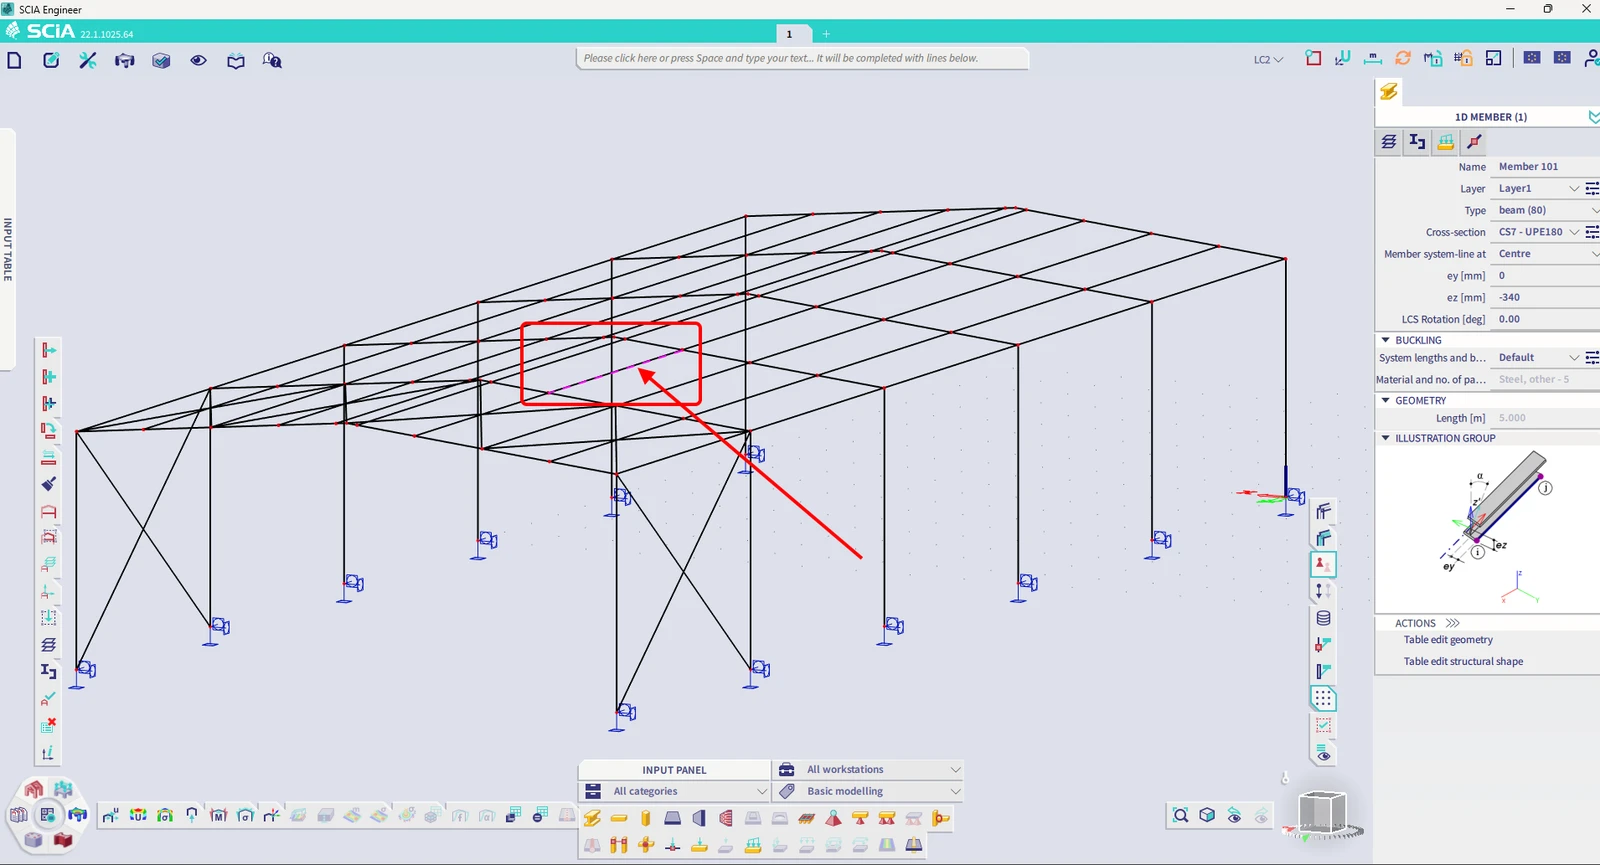
Task: Open the View eye icon in top toolbar
Action: point(198,60)
